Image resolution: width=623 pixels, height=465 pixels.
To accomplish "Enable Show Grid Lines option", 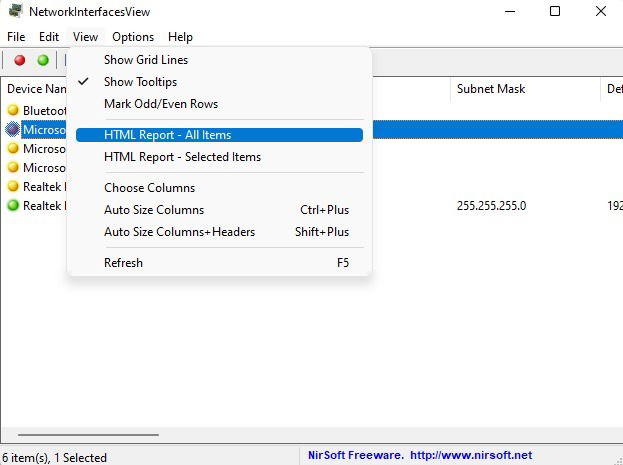I will [146, 60].
